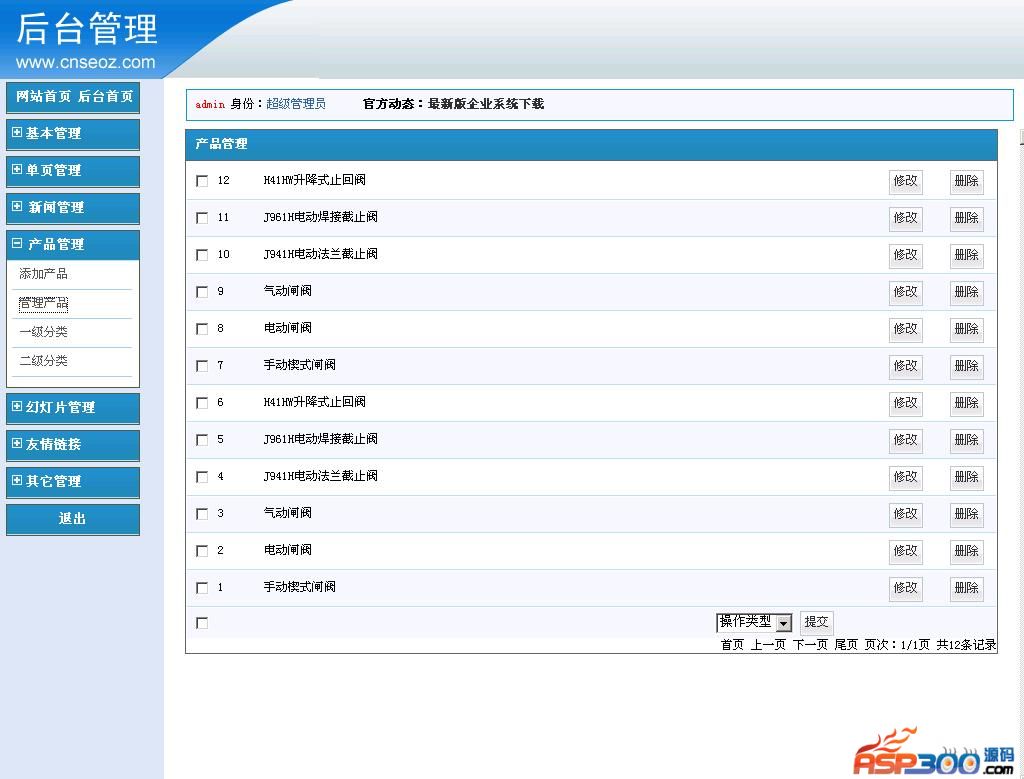Click 提交 to submit the operation

pyautogui.click(x=816, y=622)
